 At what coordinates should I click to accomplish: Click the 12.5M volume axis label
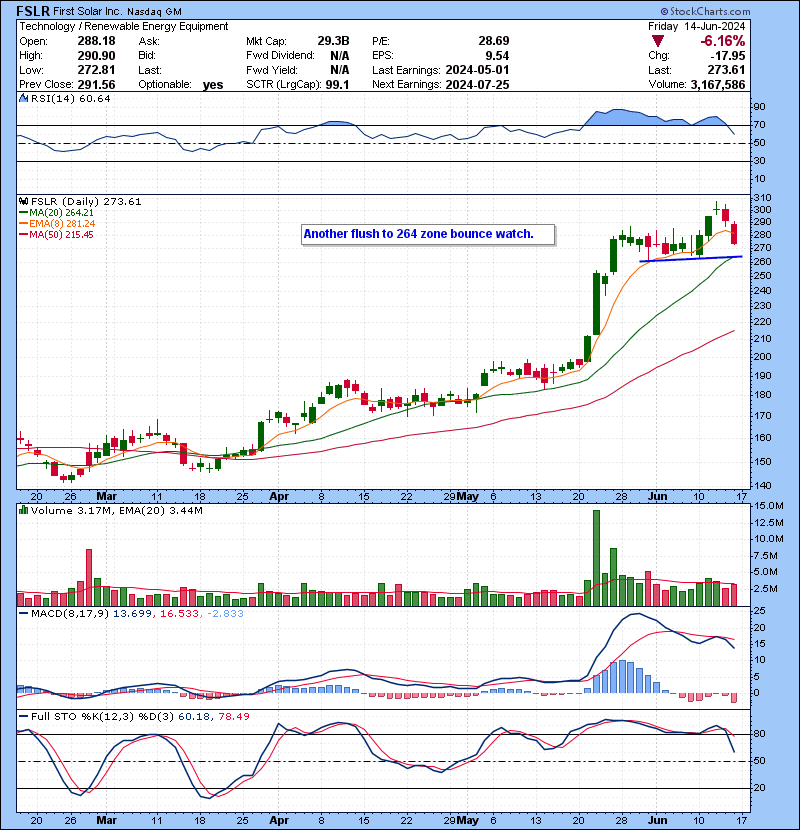pos(768,523)
